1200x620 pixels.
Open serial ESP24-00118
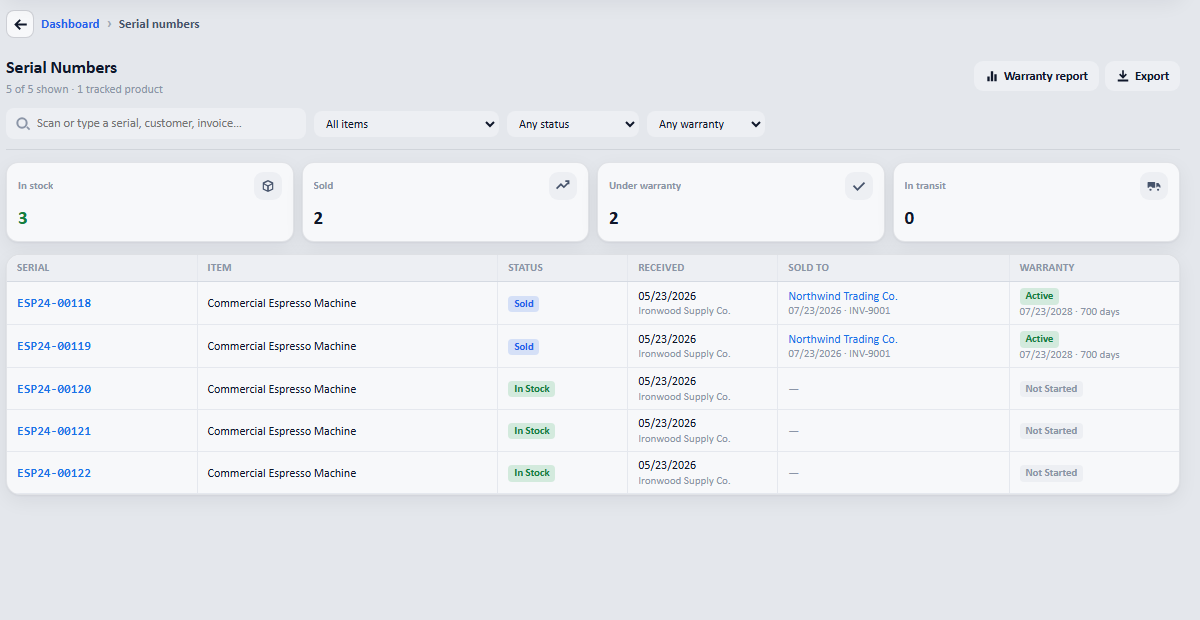point(54,303)
